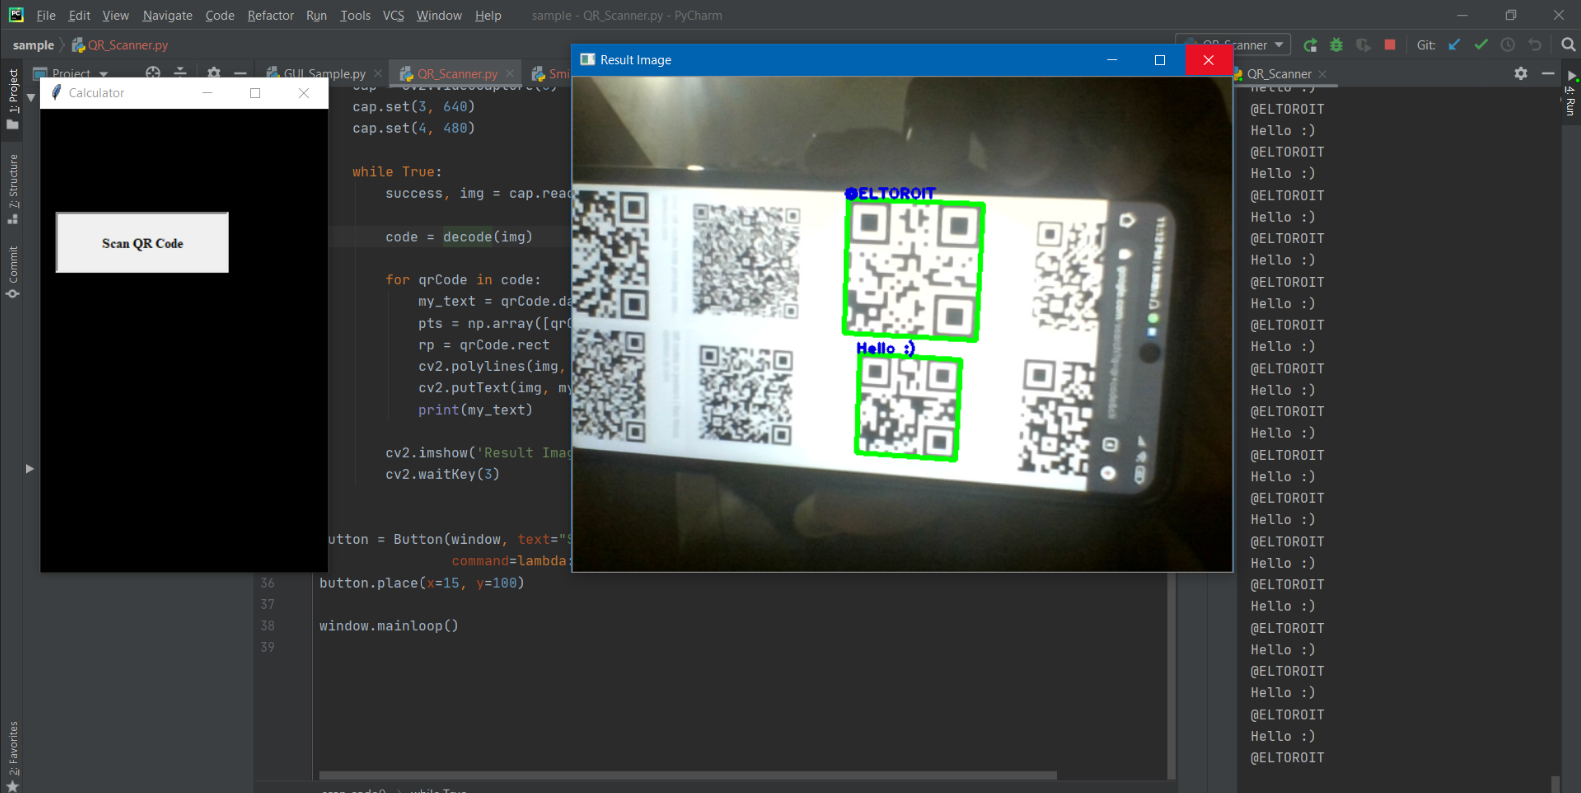Open the Tools menu
Viewport: 1581px width, 793px height.
[x=355, y=16]
